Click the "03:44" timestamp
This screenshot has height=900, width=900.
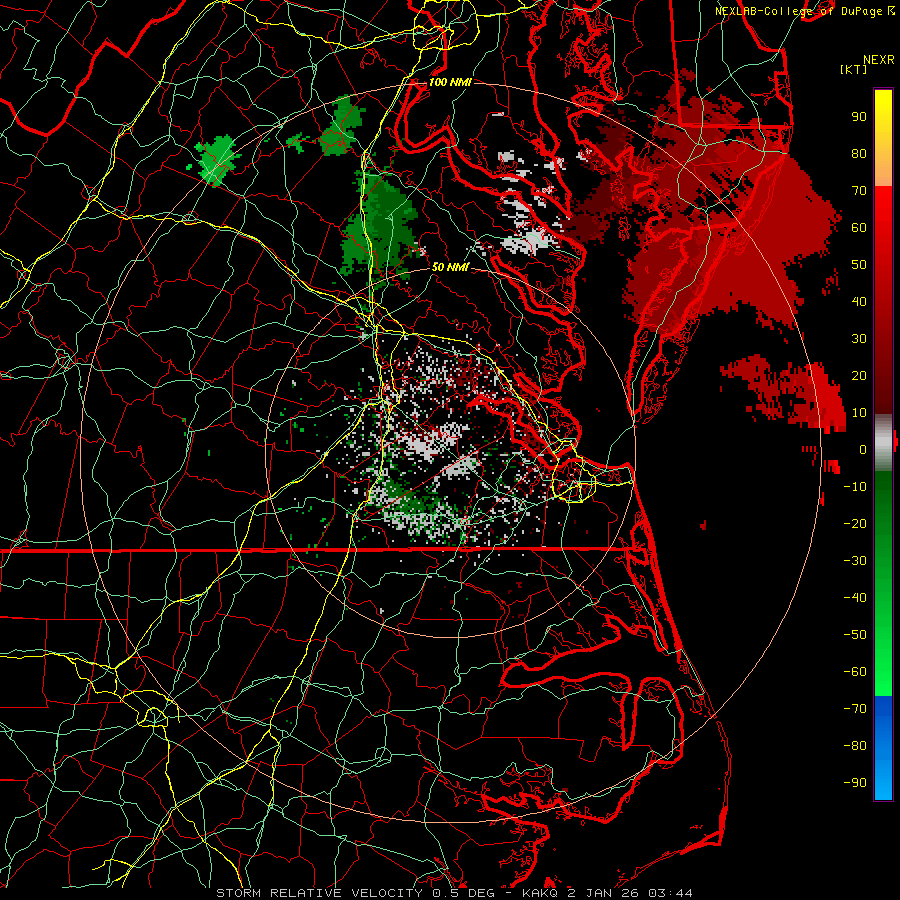[670, 893]
